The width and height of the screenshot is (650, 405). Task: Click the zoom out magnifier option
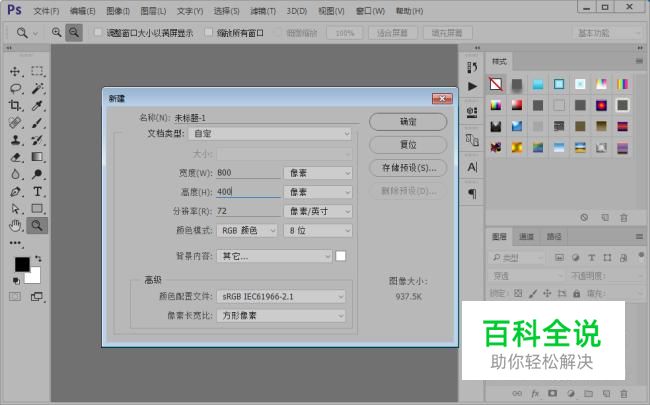(74, 32)
